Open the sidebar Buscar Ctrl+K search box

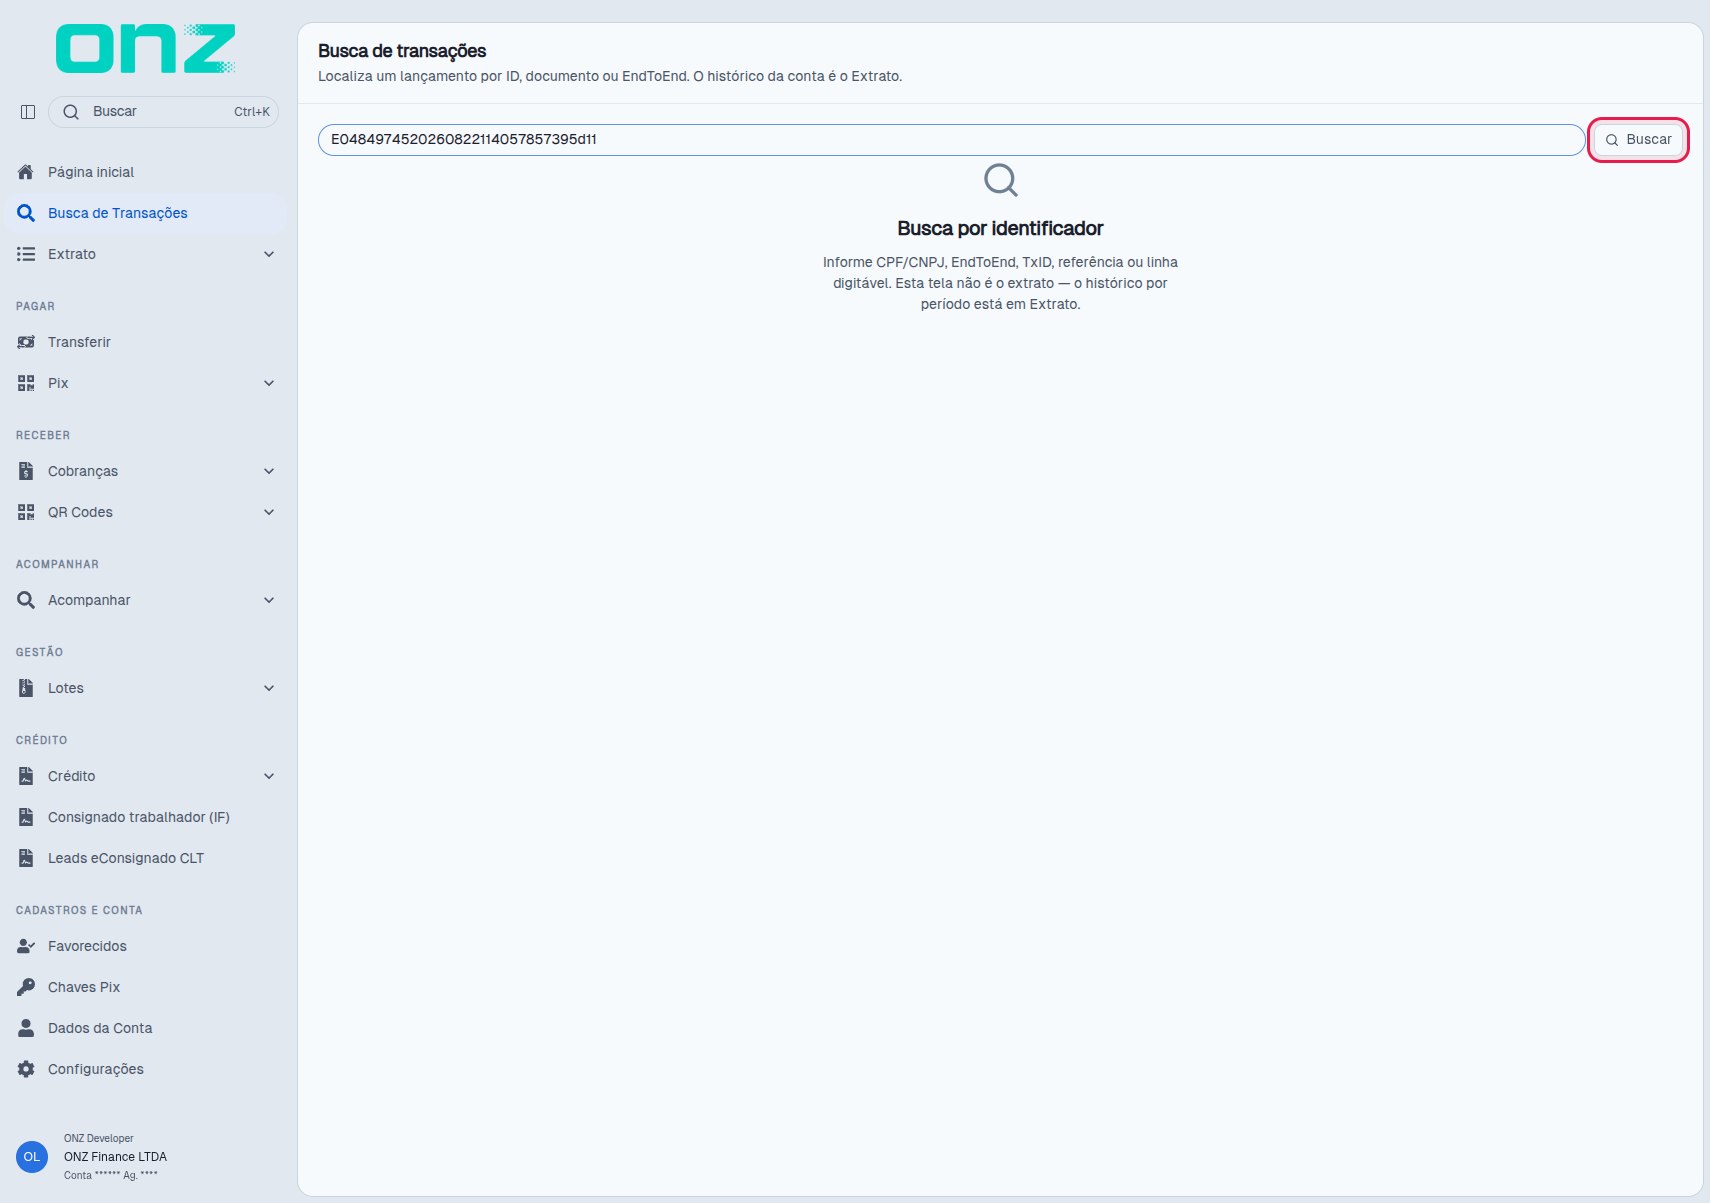[x=163, y=112]
